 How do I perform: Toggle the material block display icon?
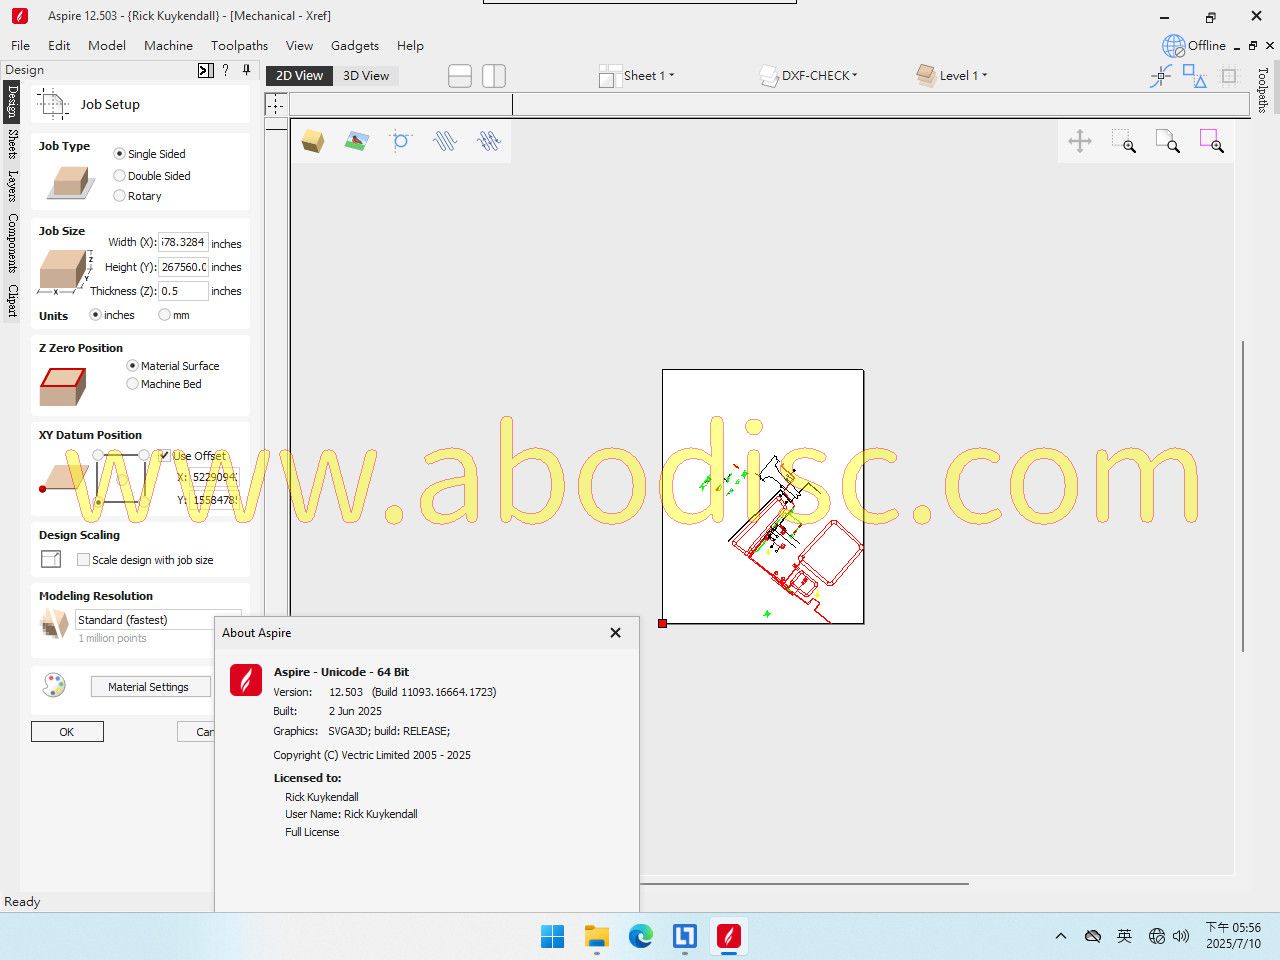313,141
